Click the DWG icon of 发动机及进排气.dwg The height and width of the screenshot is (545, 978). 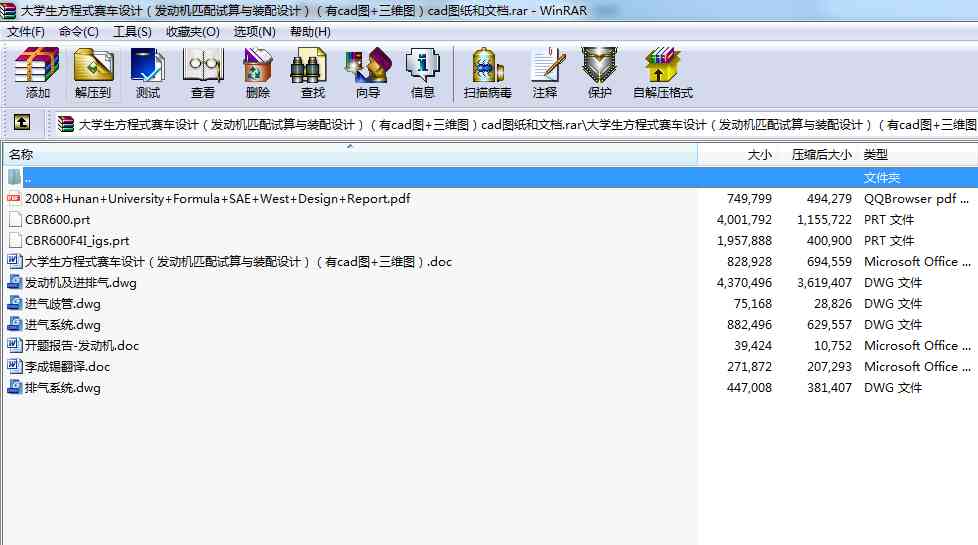pos(14,282)
